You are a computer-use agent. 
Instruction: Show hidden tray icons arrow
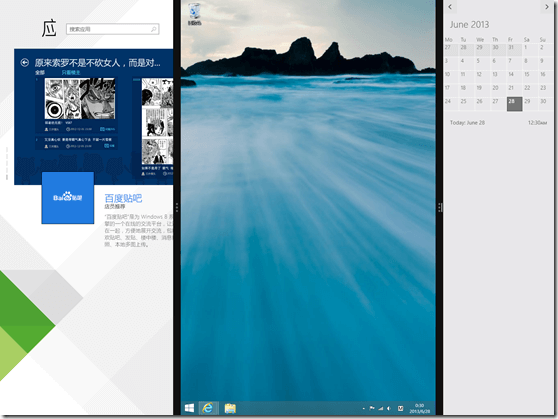coord(363,408)
